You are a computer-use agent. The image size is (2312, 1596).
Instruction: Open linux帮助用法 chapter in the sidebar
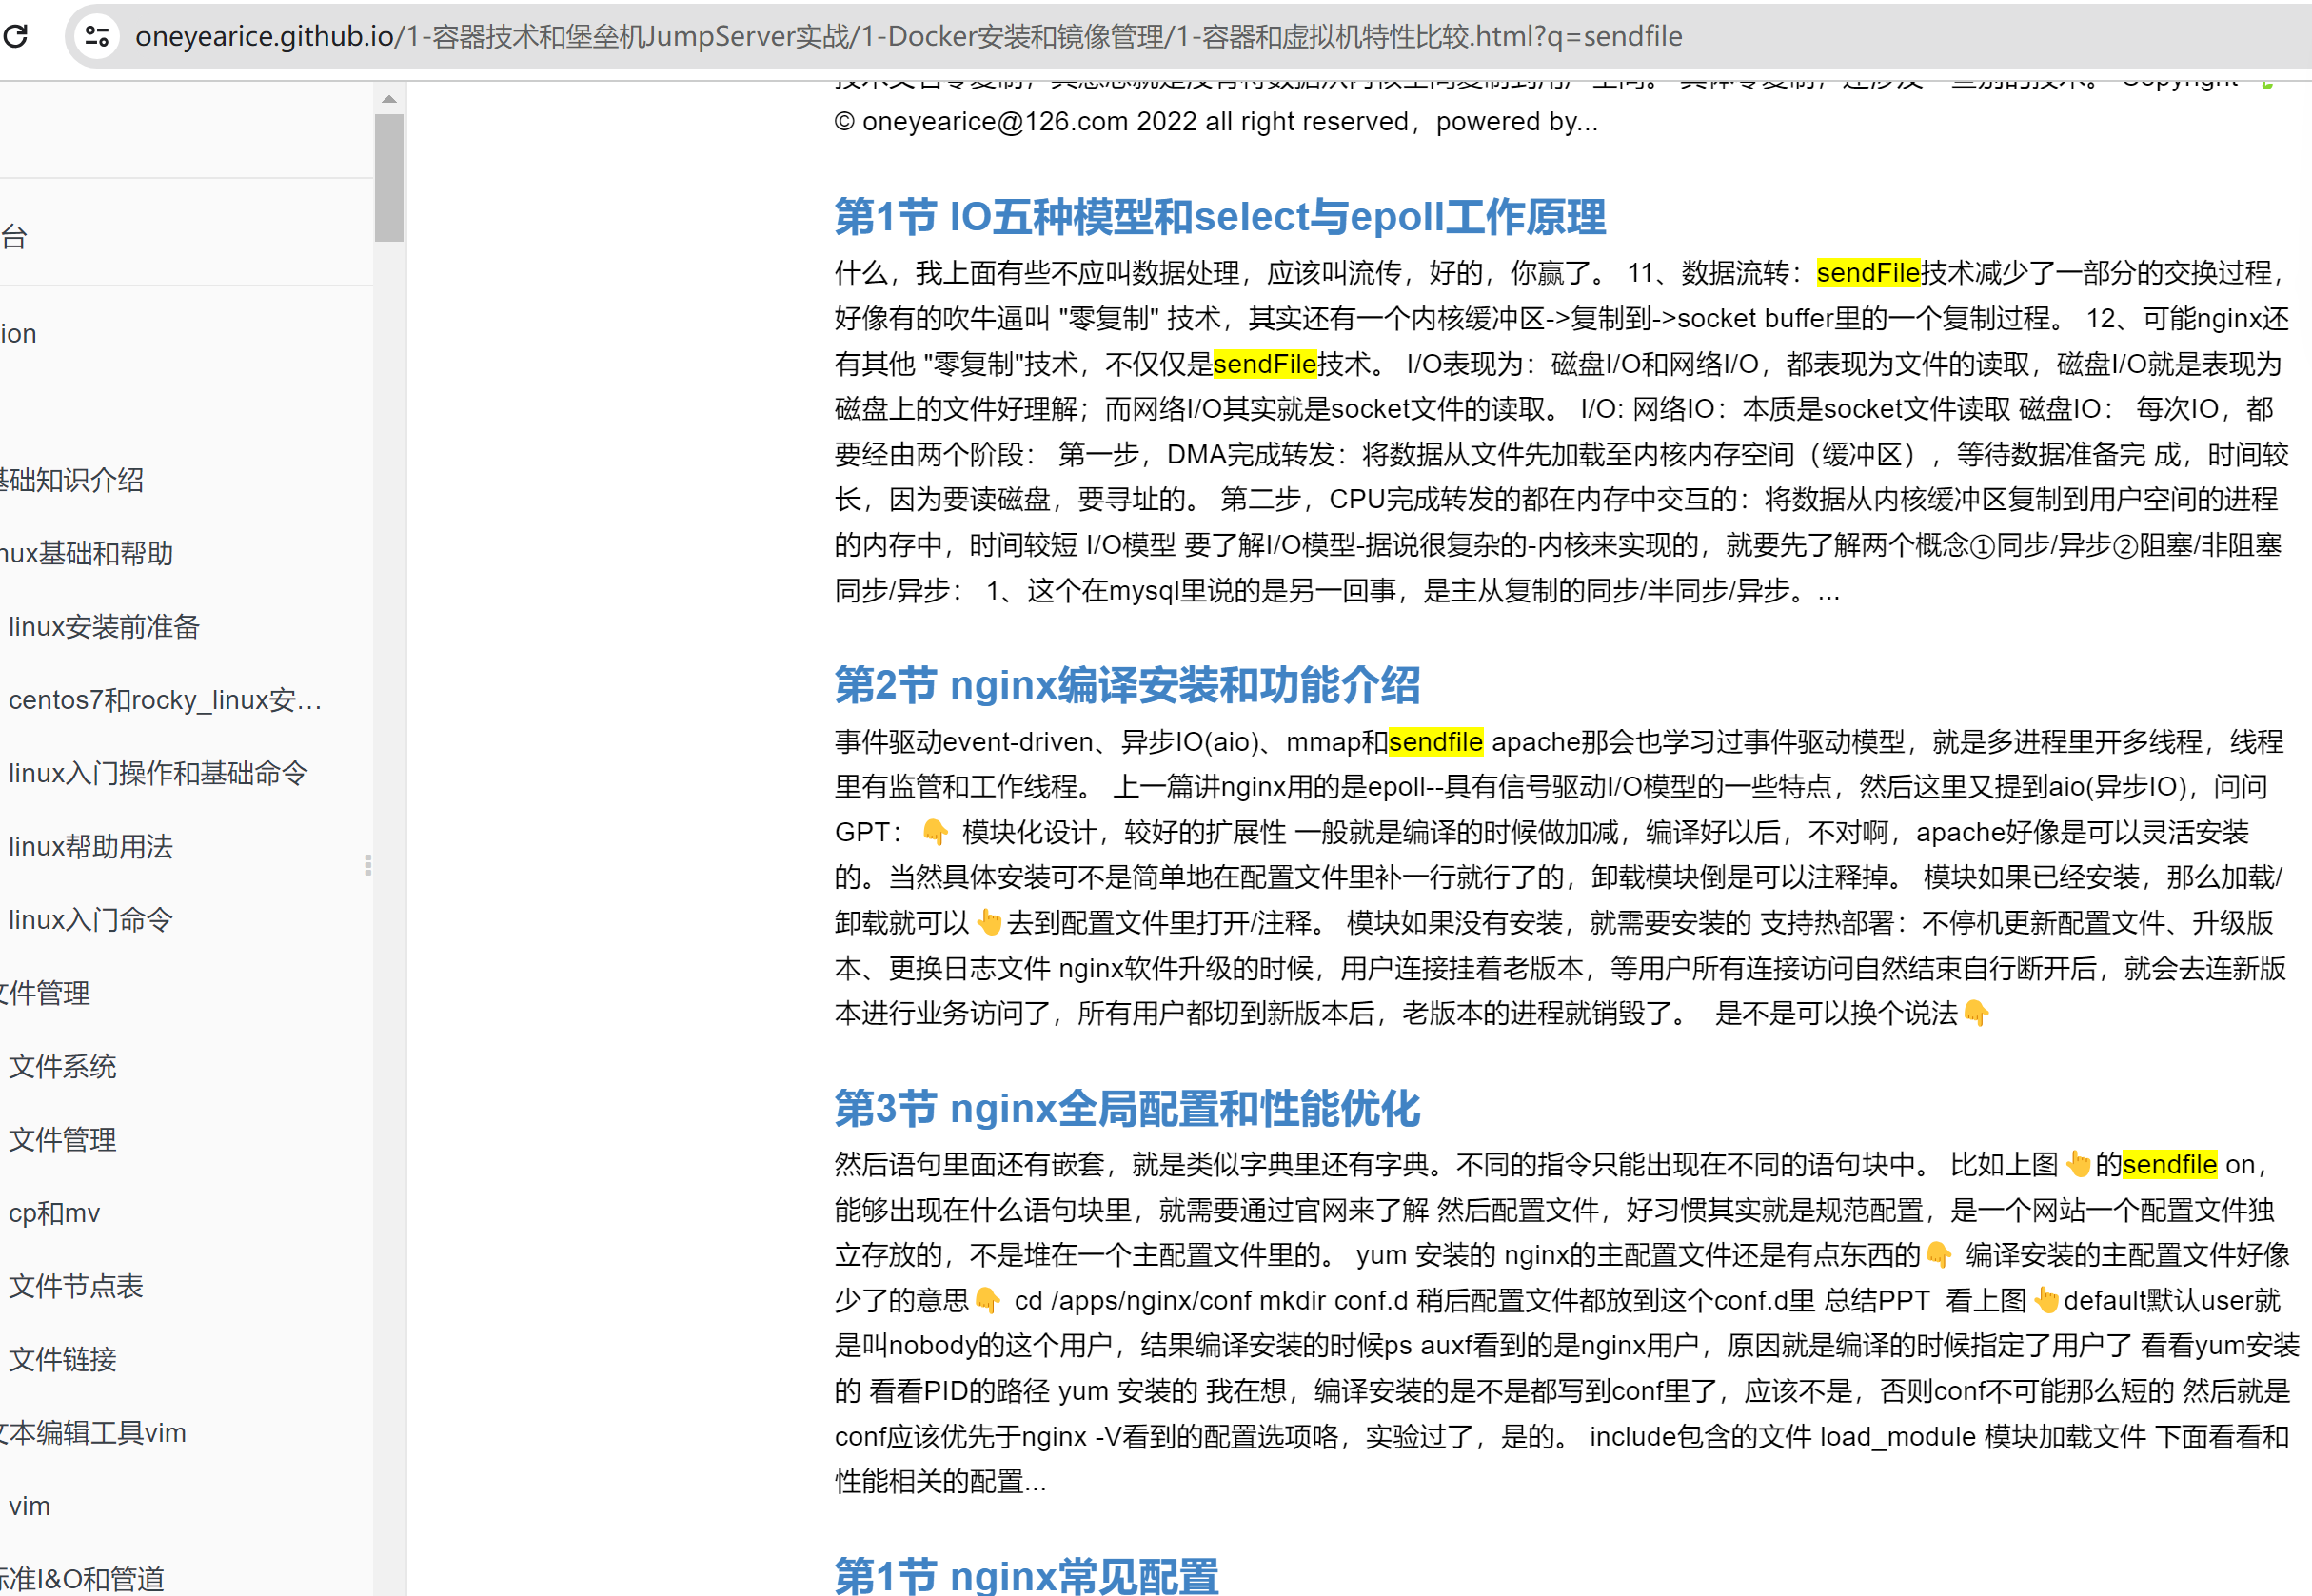click(x=91, y=847)
